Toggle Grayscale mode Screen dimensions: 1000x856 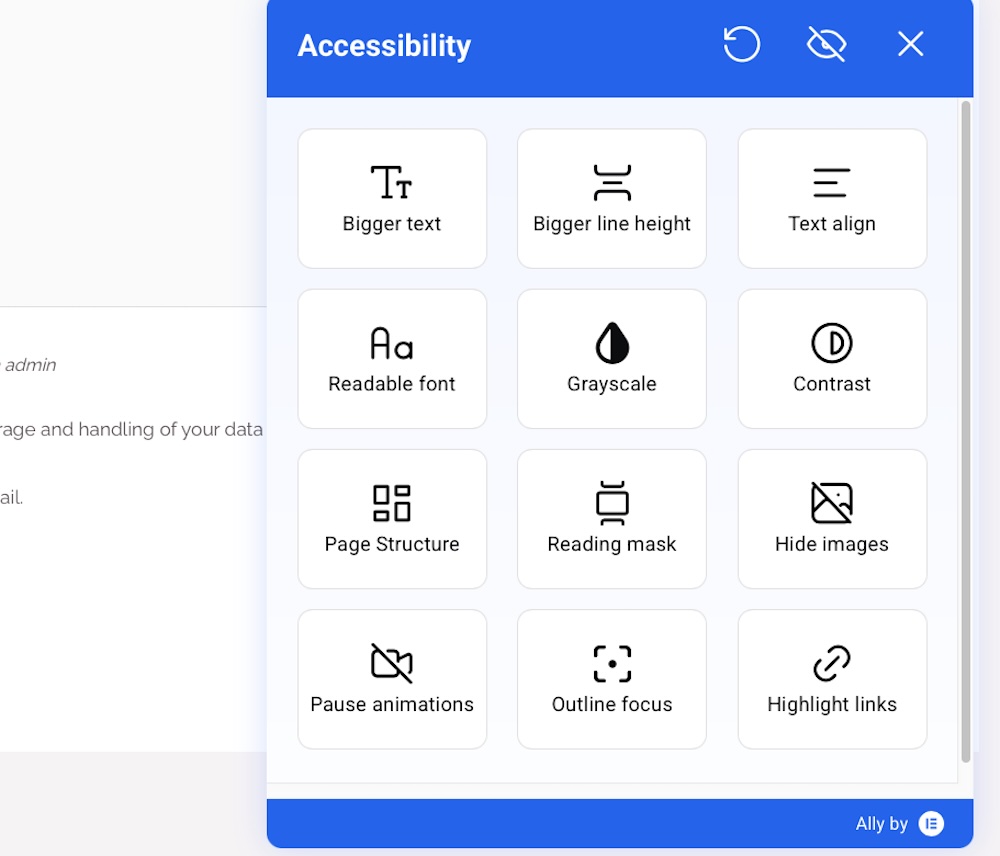tap(611, 359)
